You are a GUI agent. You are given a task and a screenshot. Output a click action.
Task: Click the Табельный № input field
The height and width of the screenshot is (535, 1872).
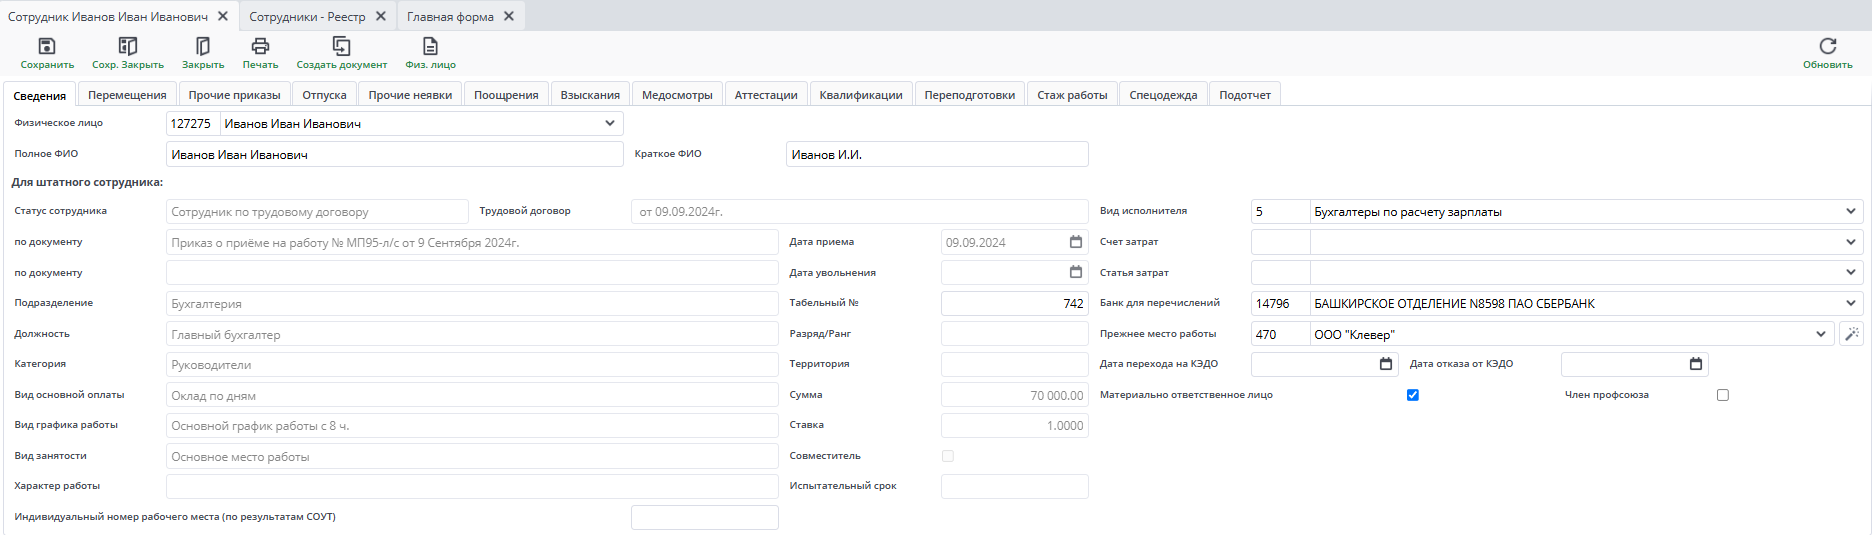pos(1014,303)
